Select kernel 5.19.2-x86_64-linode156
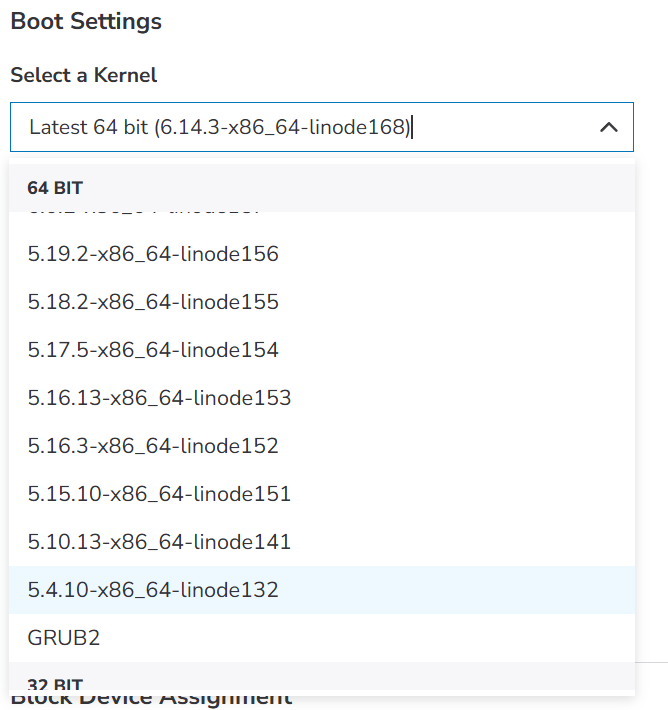 [322, 254]
